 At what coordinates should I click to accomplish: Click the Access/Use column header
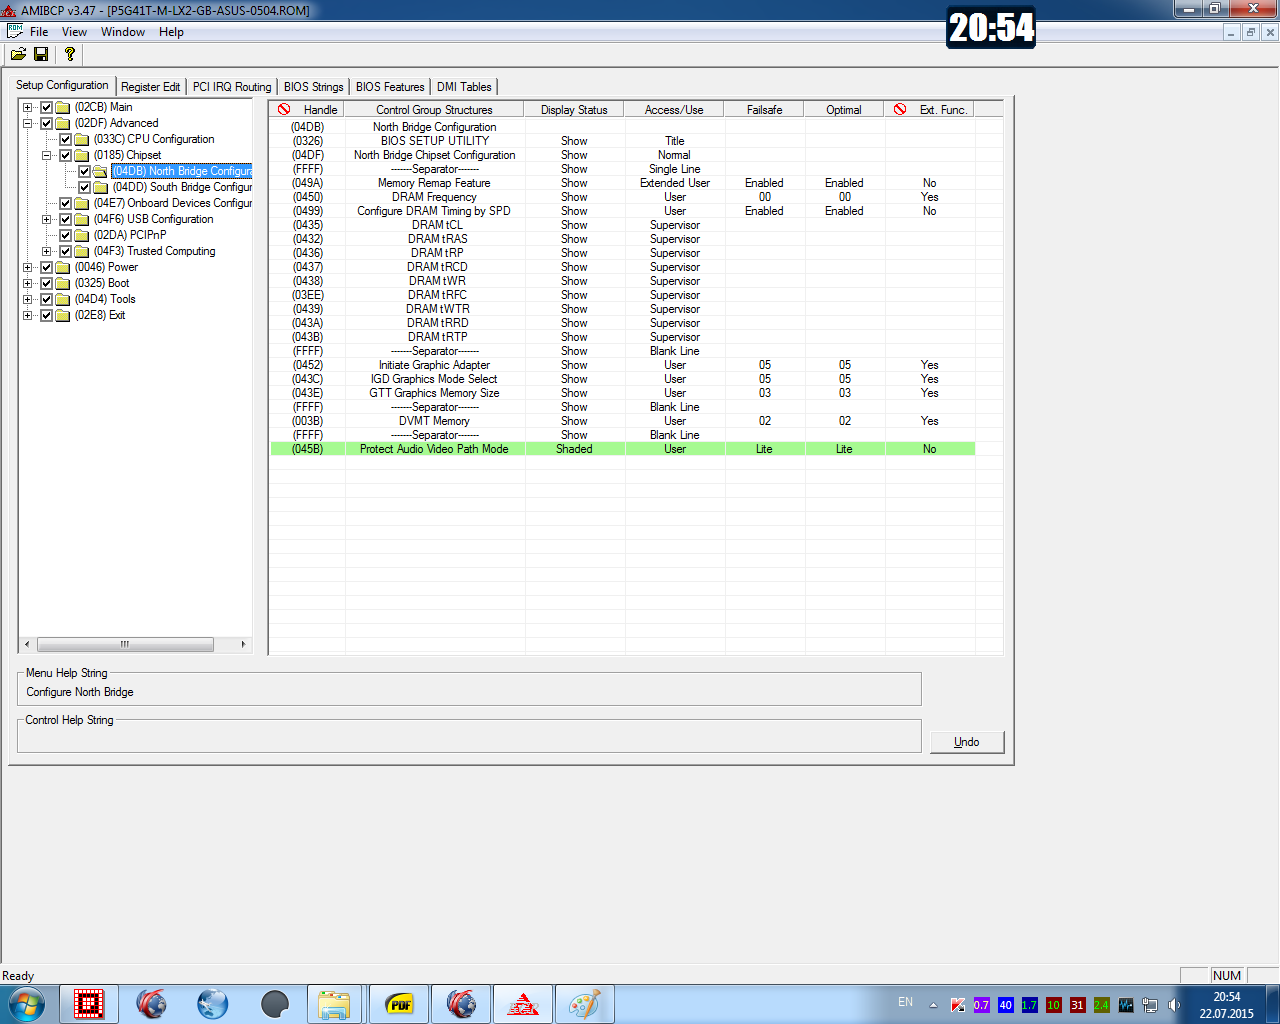click(674, 110)
